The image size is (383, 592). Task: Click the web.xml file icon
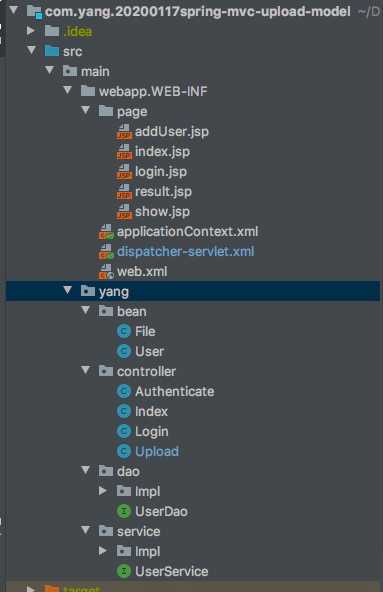pyautogui.click(x=106, y=271)
